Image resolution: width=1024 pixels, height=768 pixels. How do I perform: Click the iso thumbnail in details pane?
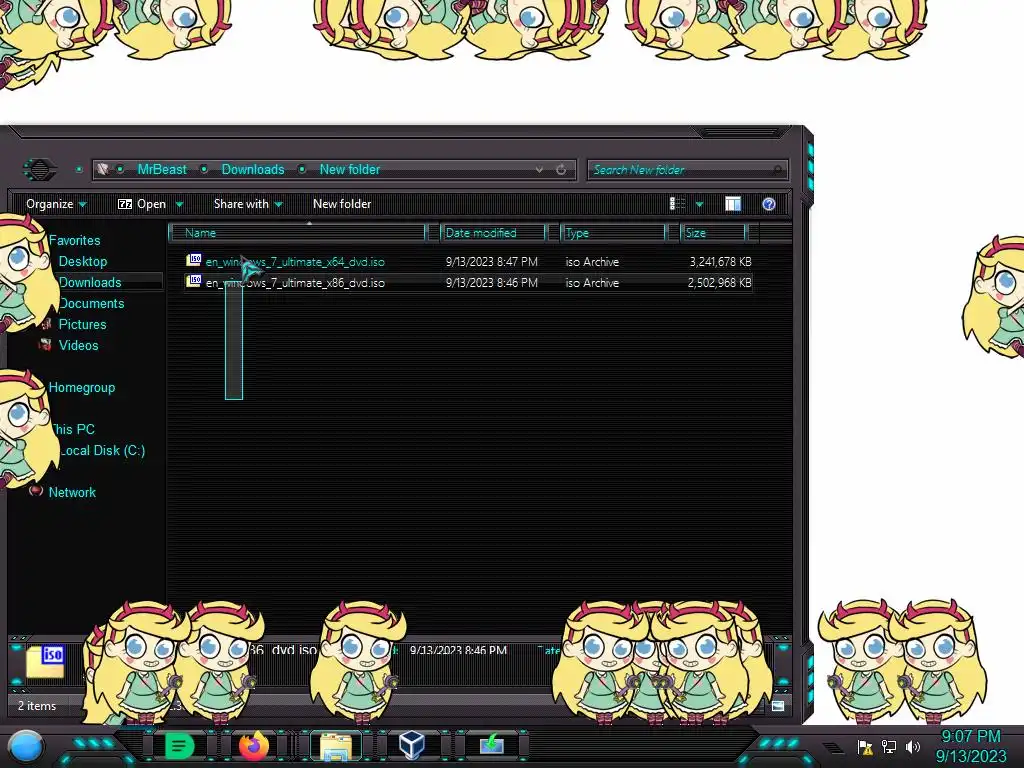tap(46, 662)
